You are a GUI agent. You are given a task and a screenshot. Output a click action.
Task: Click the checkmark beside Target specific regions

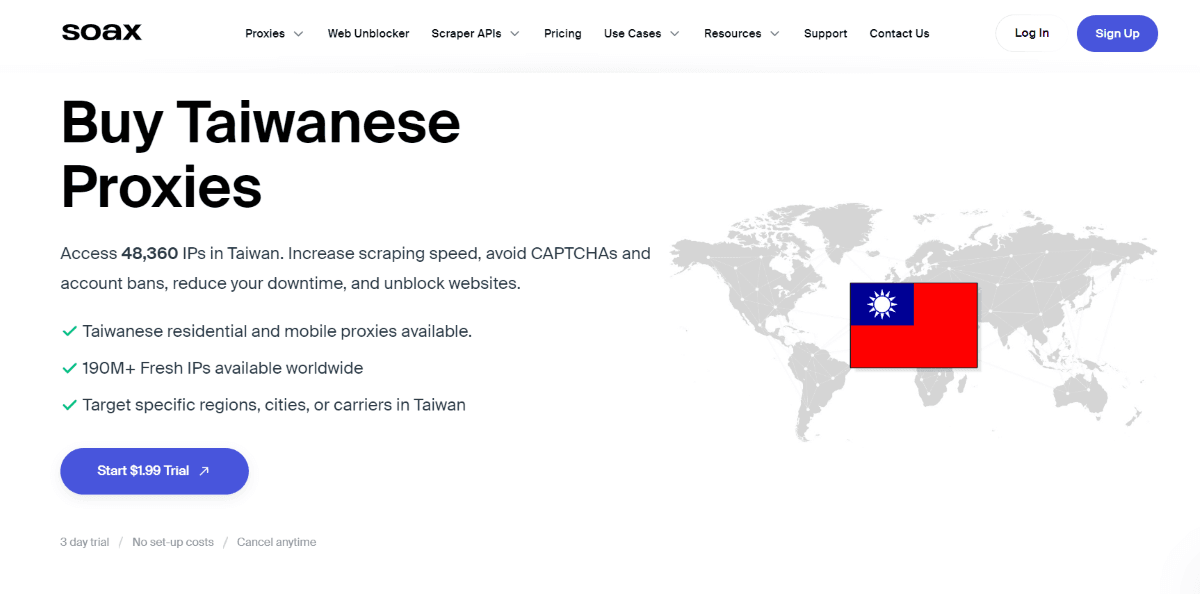(x=69, y=405)
